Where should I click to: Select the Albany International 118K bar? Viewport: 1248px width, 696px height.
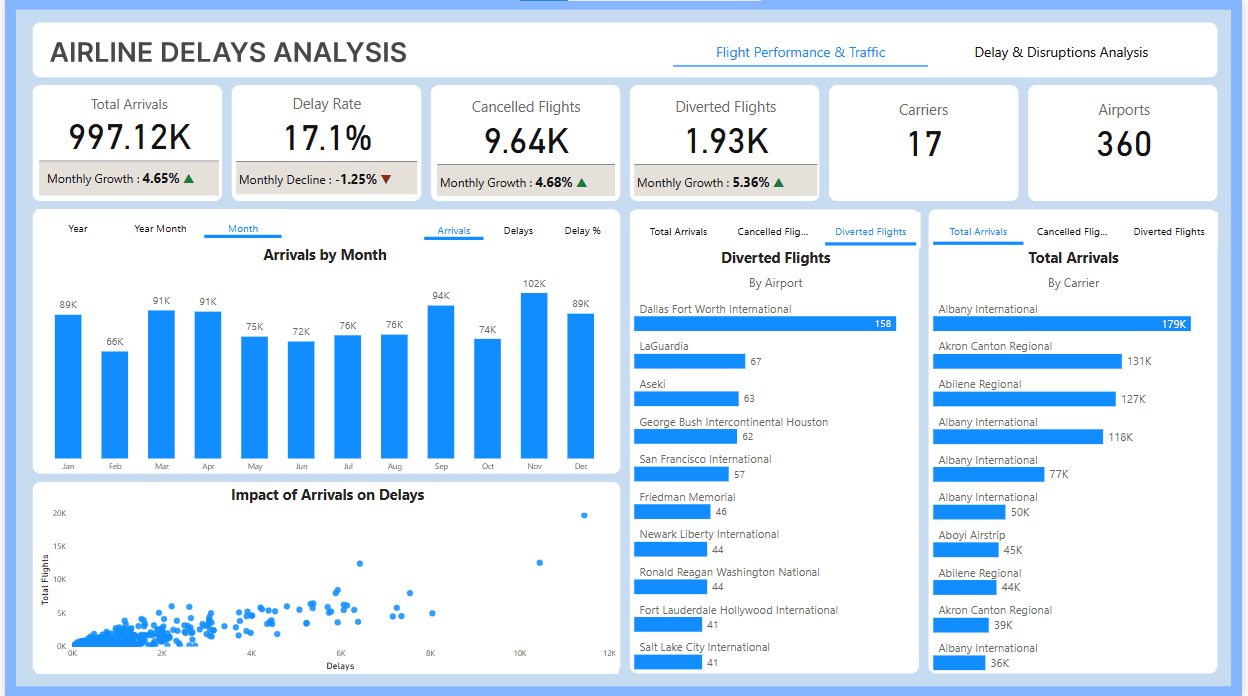1018,437
